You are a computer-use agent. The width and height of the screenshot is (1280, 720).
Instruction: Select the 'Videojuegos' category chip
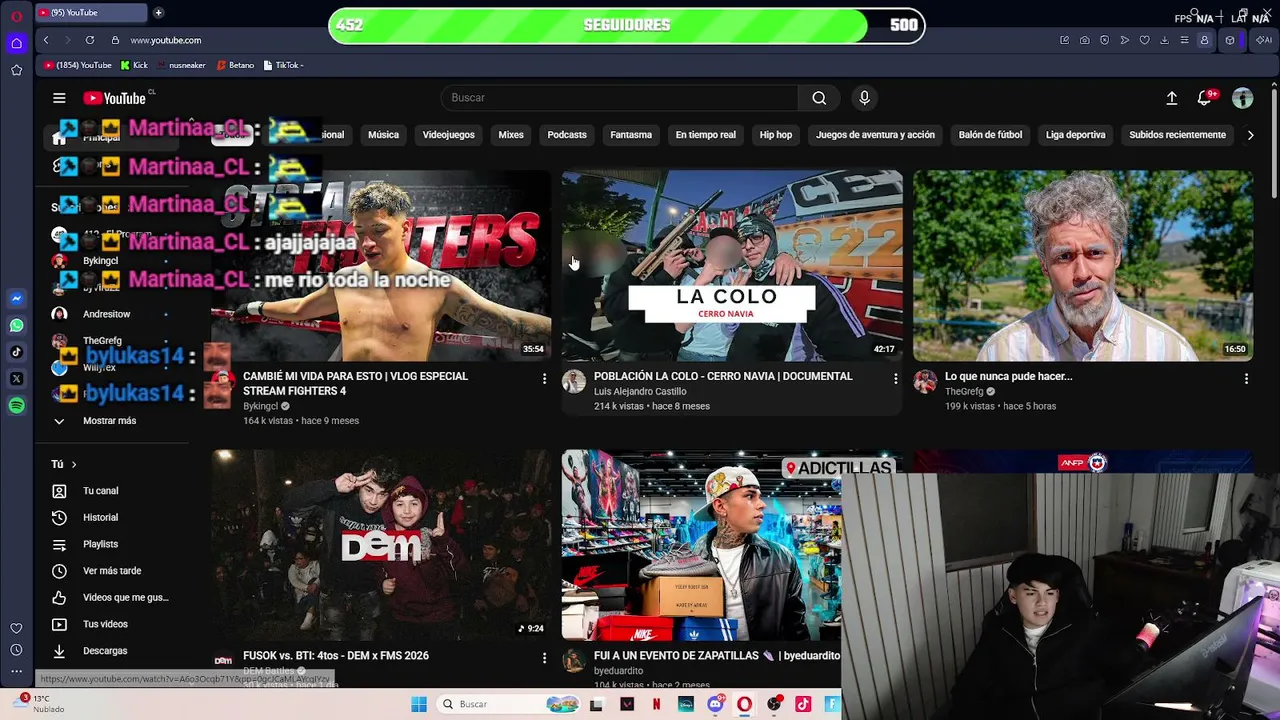click(448, 135)
